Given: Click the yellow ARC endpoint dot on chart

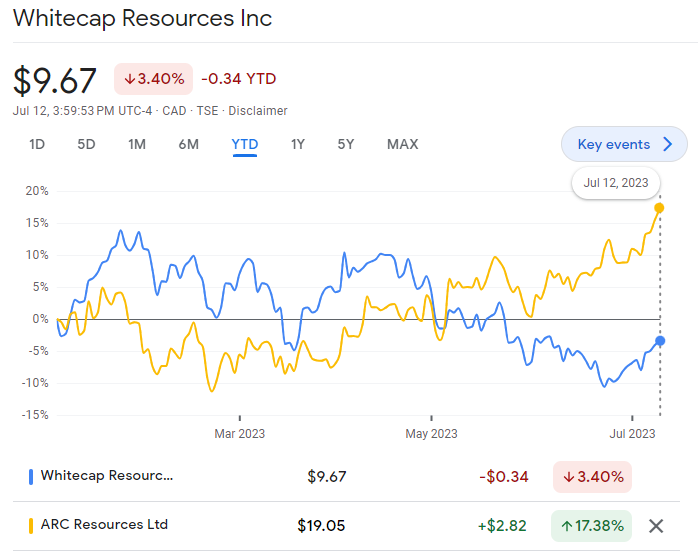Looking at the screenshot, I should click(659, 208).
